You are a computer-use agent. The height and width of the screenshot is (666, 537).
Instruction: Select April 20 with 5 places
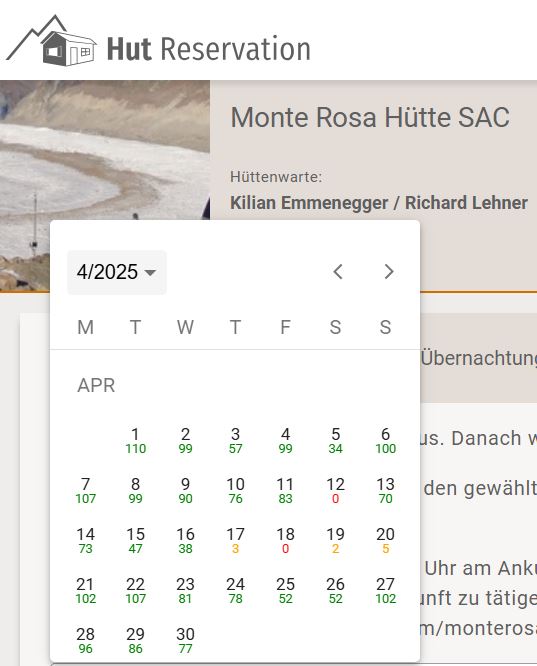(385, 541)
